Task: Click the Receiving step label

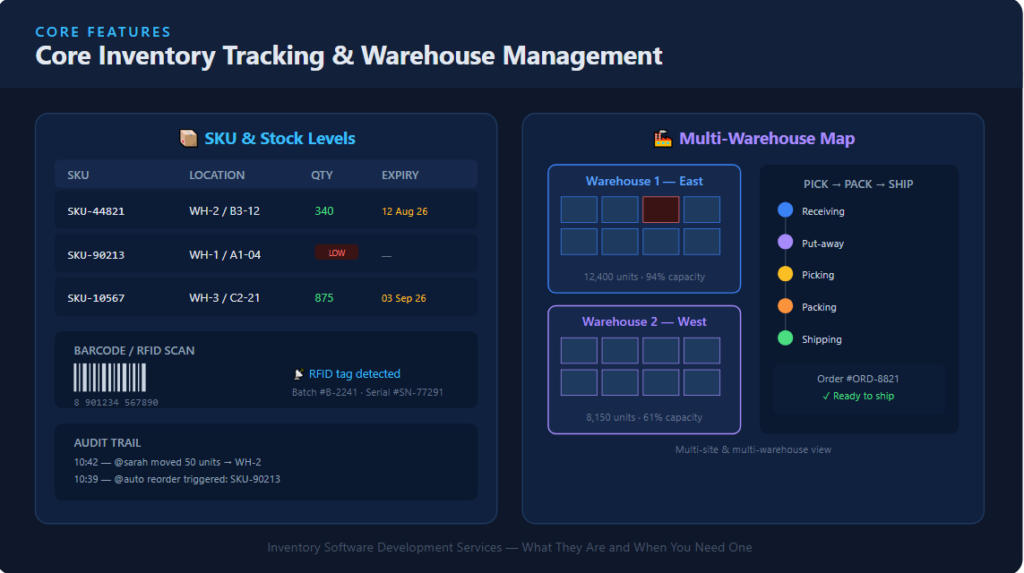Action: tap(823, 211)
